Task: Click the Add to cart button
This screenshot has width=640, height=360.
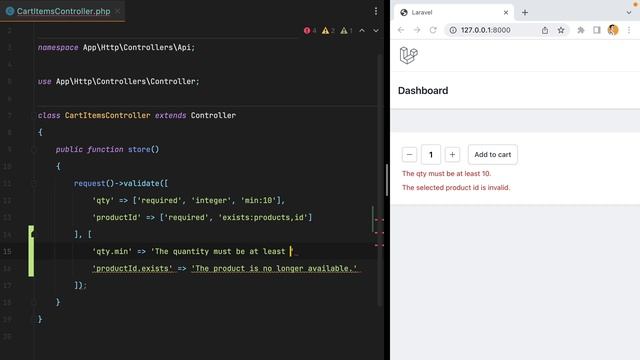Action: 493,155
